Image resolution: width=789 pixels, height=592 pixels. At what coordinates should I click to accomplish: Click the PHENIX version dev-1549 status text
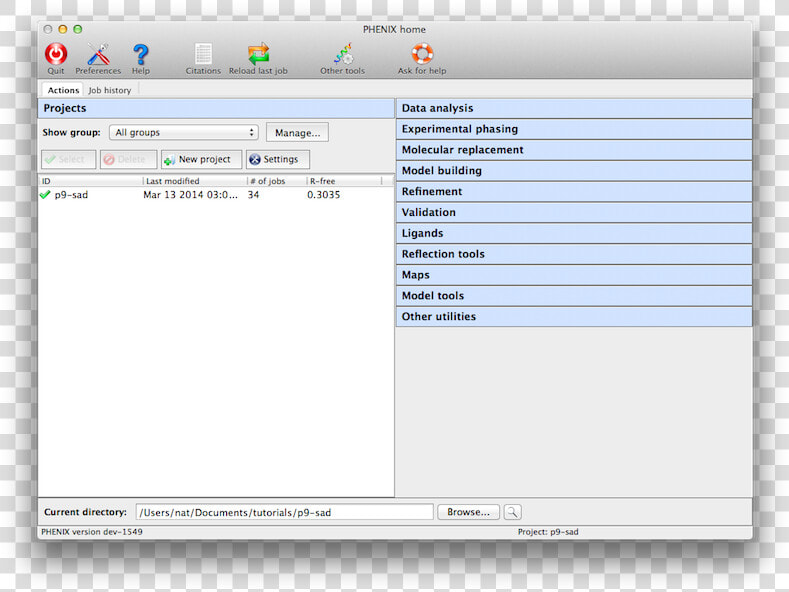92,532
